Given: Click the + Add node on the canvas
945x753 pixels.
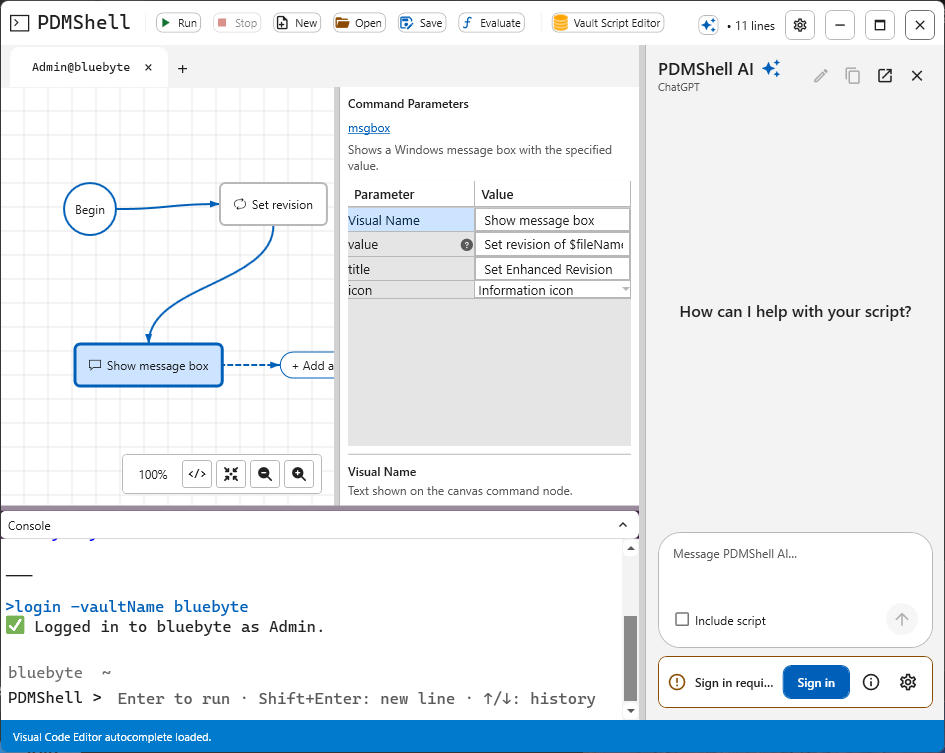Looking at the screenshot, I should click(307, 365).
